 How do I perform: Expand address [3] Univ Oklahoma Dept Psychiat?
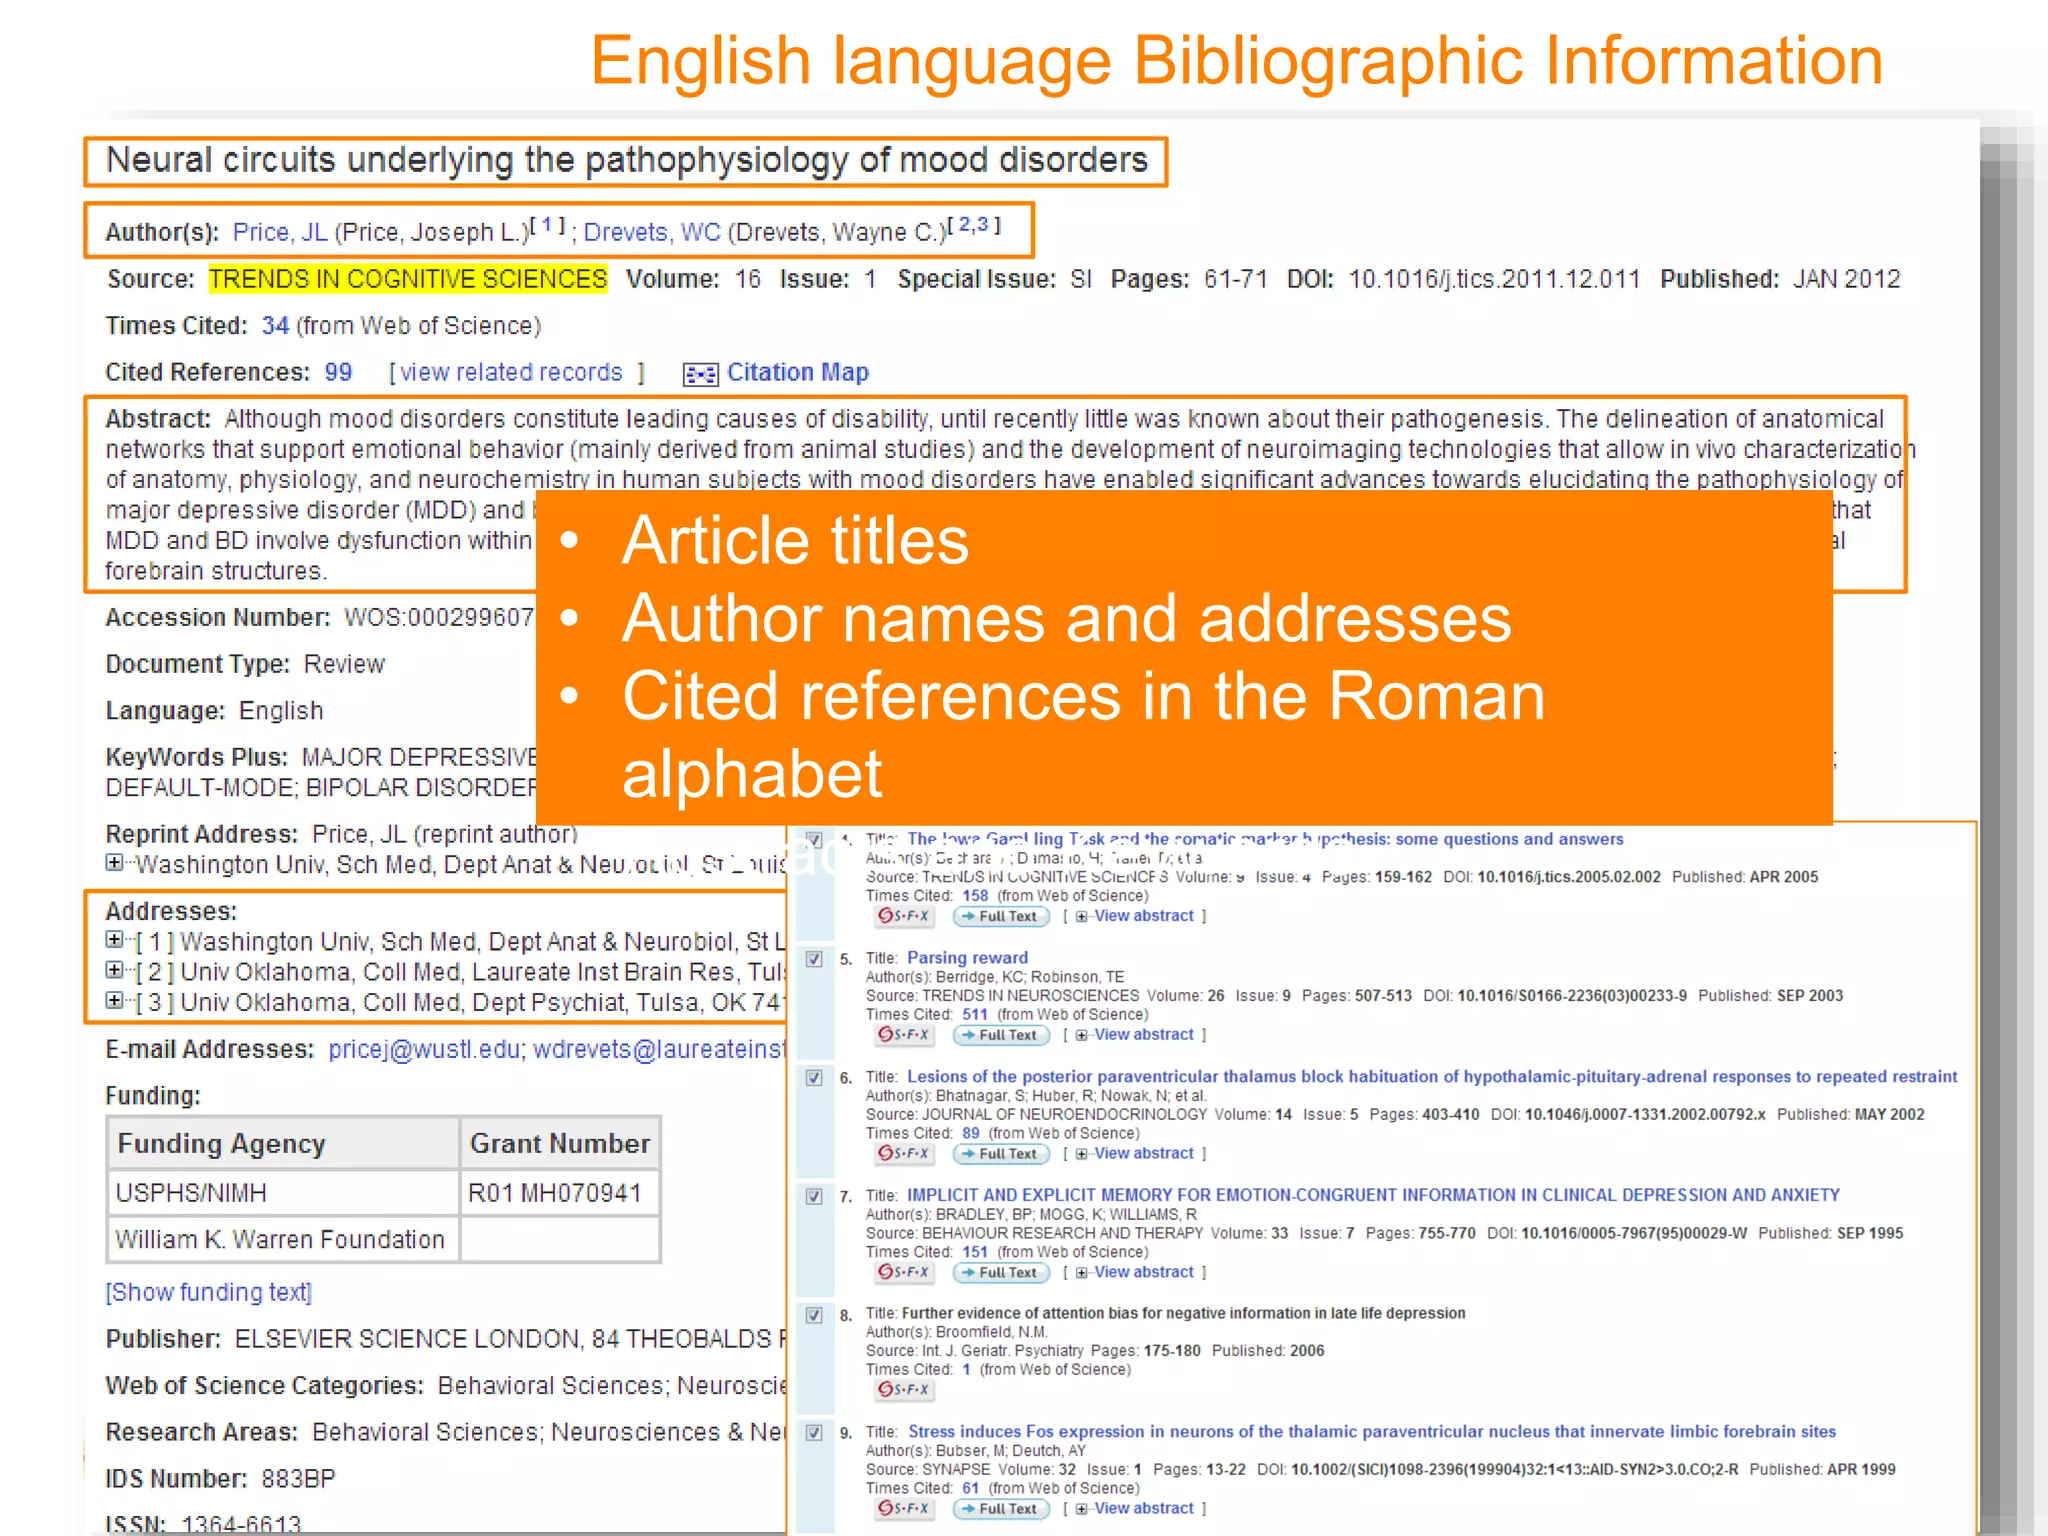[114, 1000]
